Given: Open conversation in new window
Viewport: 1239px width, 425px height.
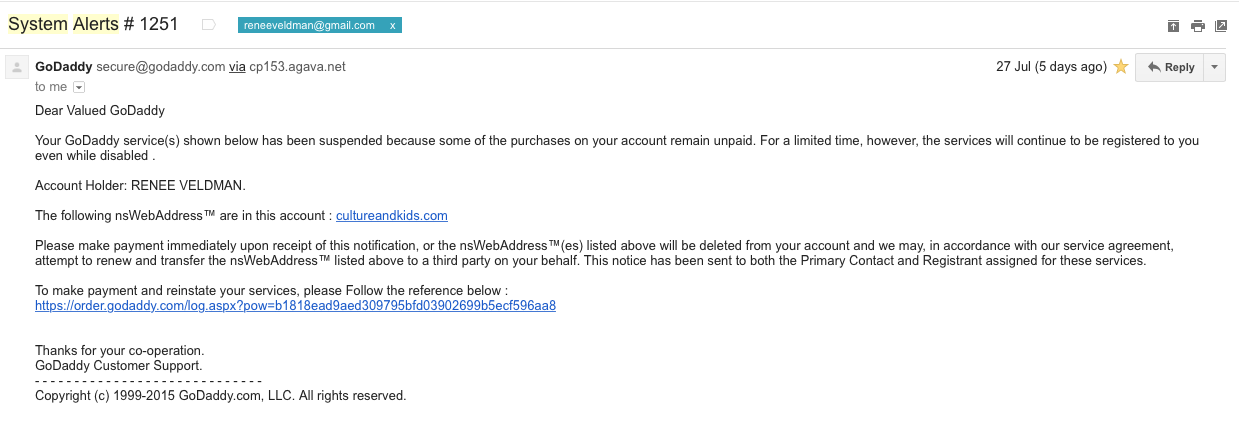Looking at the screenshot, I should click(1221, 26).
